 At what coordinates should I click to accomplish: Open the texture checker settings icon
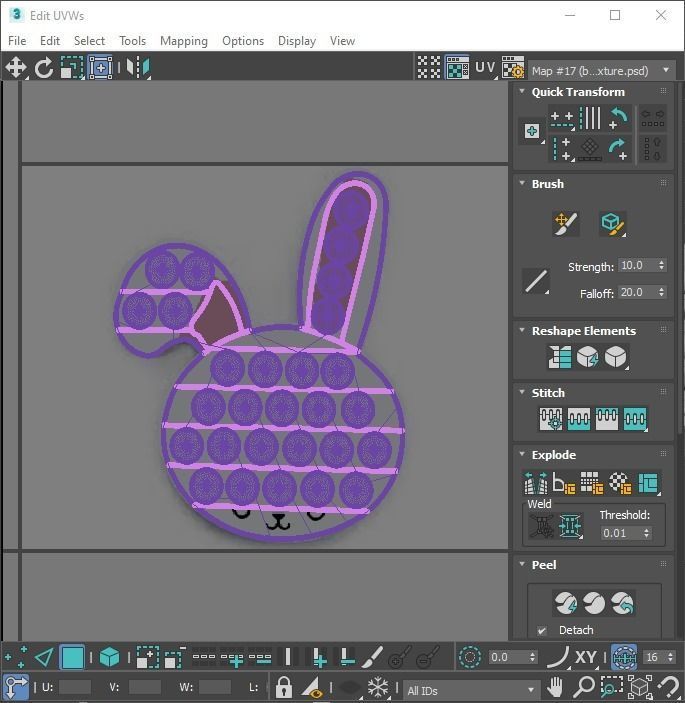pyautogui.click(x=513, y=68)
